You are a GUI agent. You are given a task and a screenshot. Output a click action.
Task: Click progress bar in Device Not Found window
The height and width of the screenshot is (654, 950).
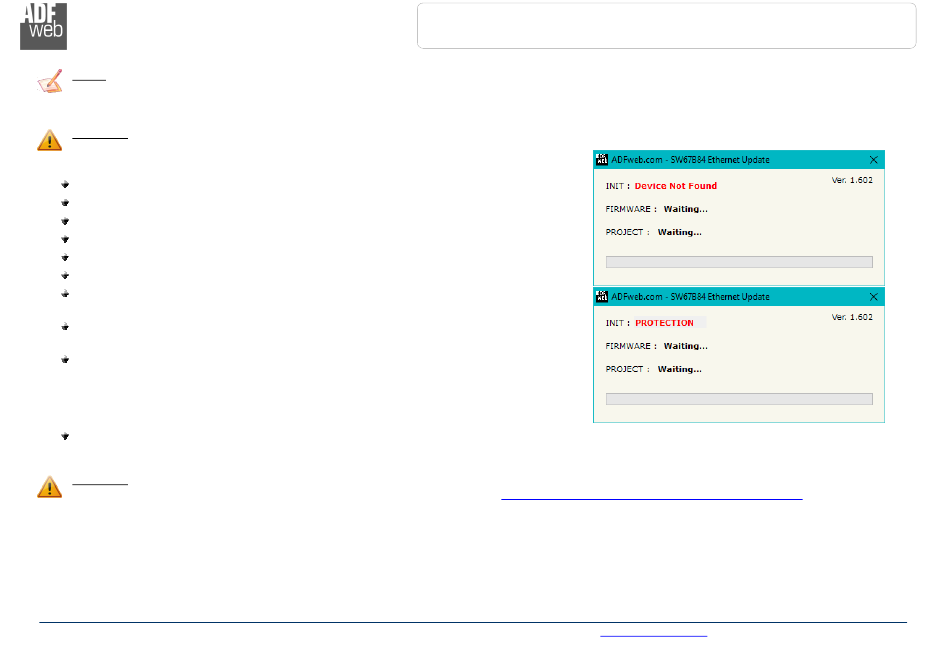coord(739,262)
